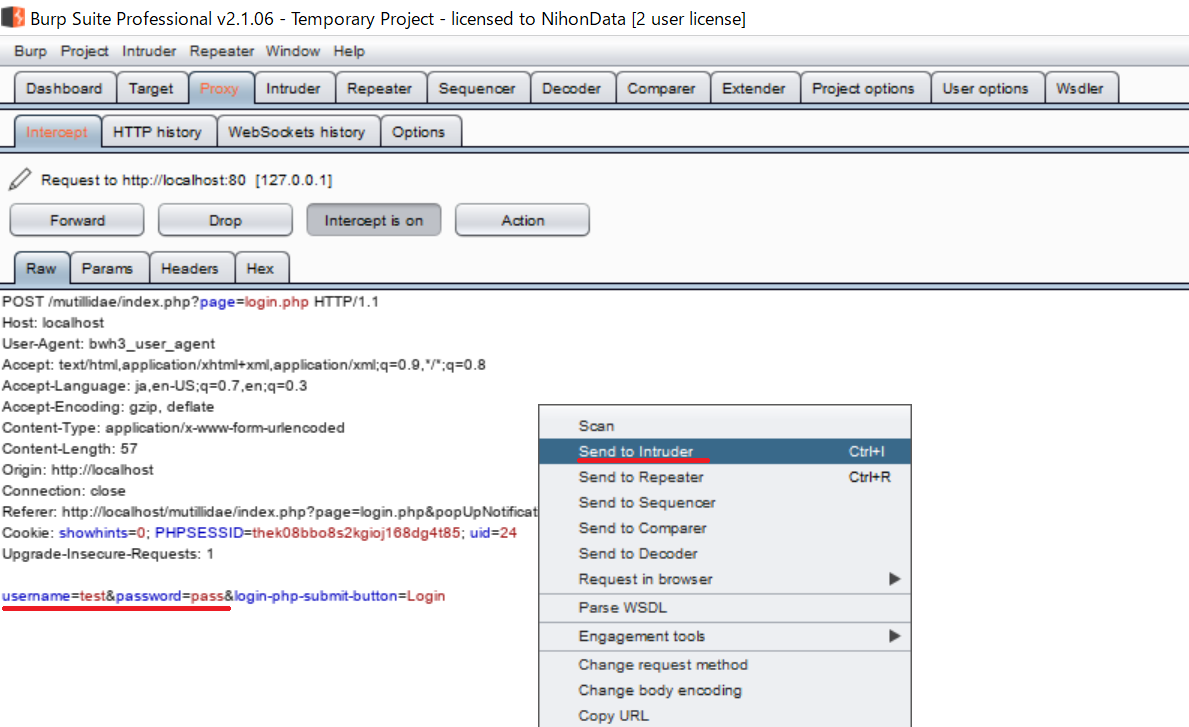Open the Project menu

tap(84, 51)
